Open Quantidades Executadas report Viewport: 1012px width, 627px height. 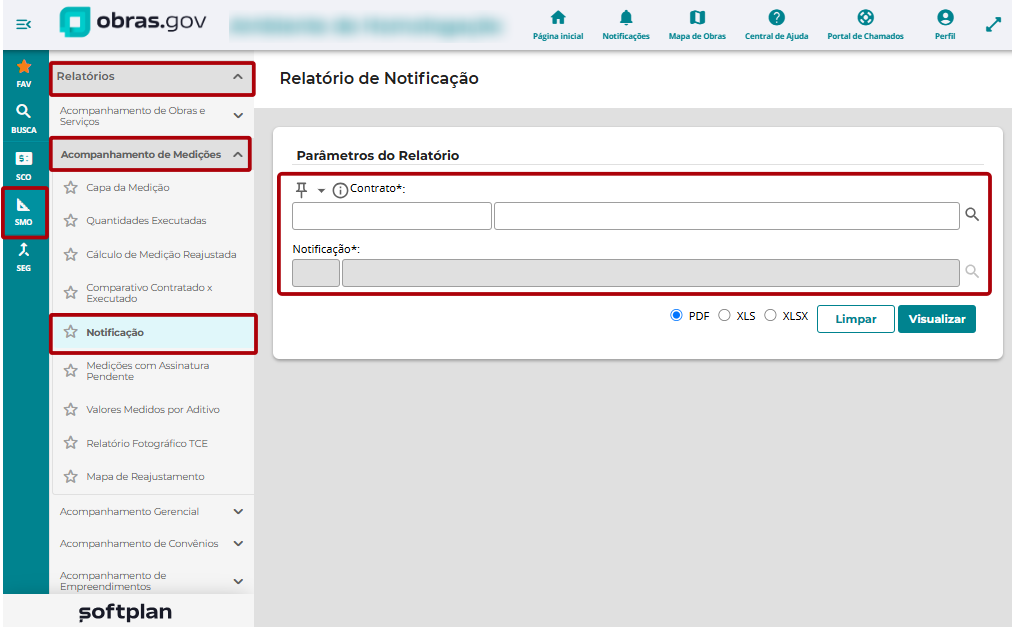(x=147, y=221)
